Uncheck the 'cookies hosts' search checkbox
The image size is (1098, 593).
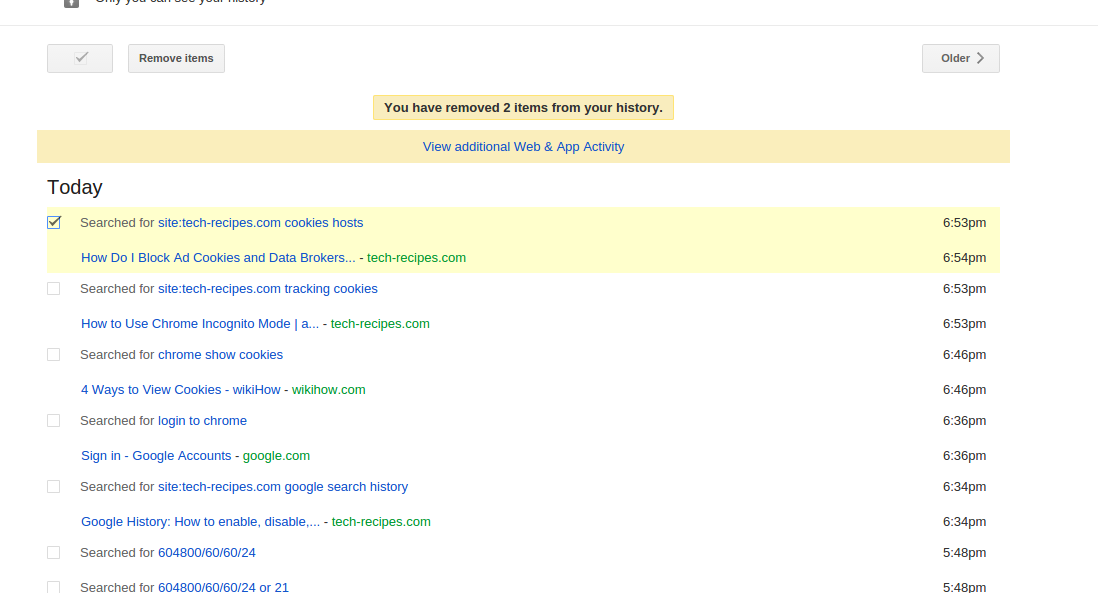[54, 222]
